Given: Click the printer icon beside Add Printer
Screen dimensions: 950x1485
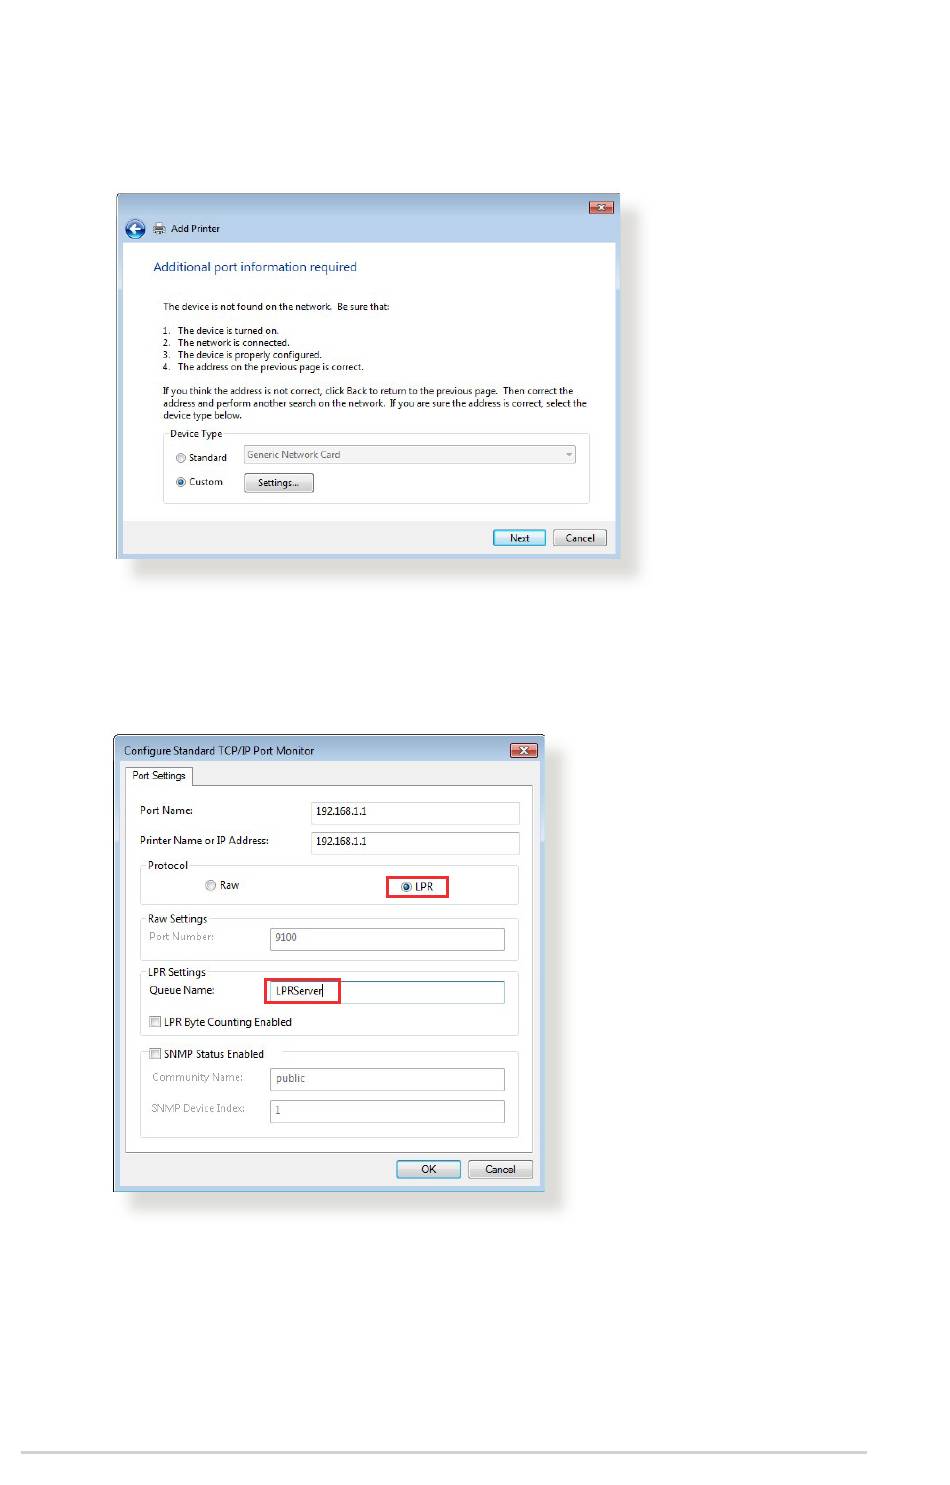Looking at the screenshot, I should [x=159, y=229].
